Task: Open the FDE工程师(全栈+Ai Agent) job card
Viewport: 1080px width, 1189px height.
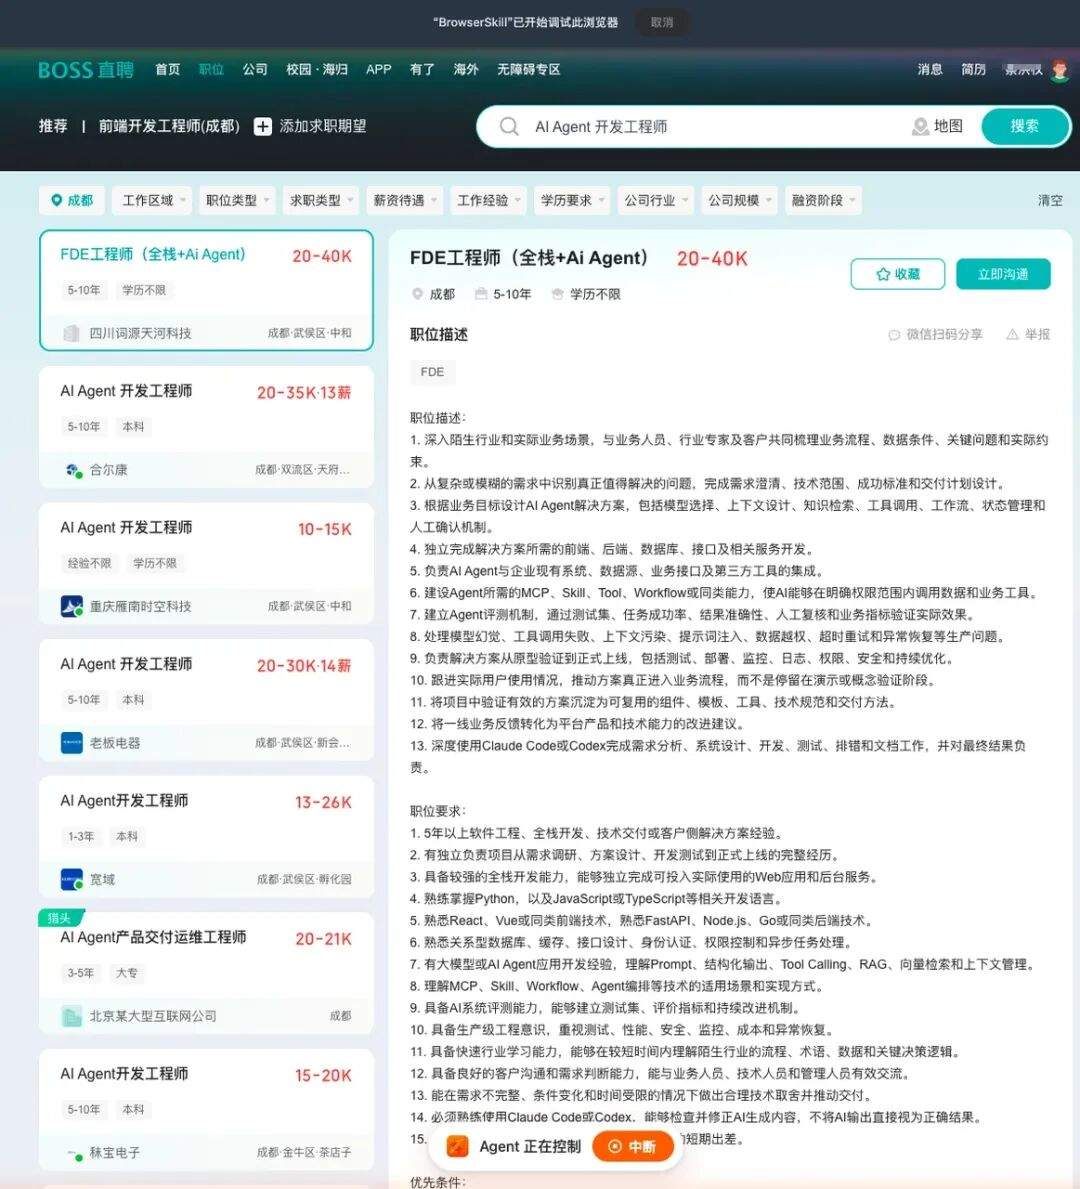Action: (206, 290)
